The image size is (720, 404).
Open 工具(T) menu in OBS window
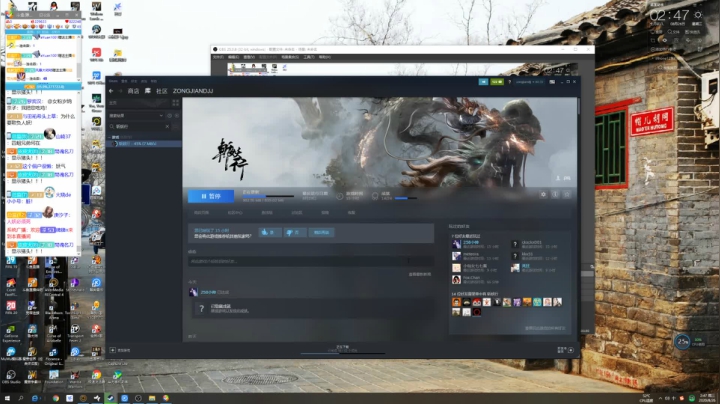309,57
